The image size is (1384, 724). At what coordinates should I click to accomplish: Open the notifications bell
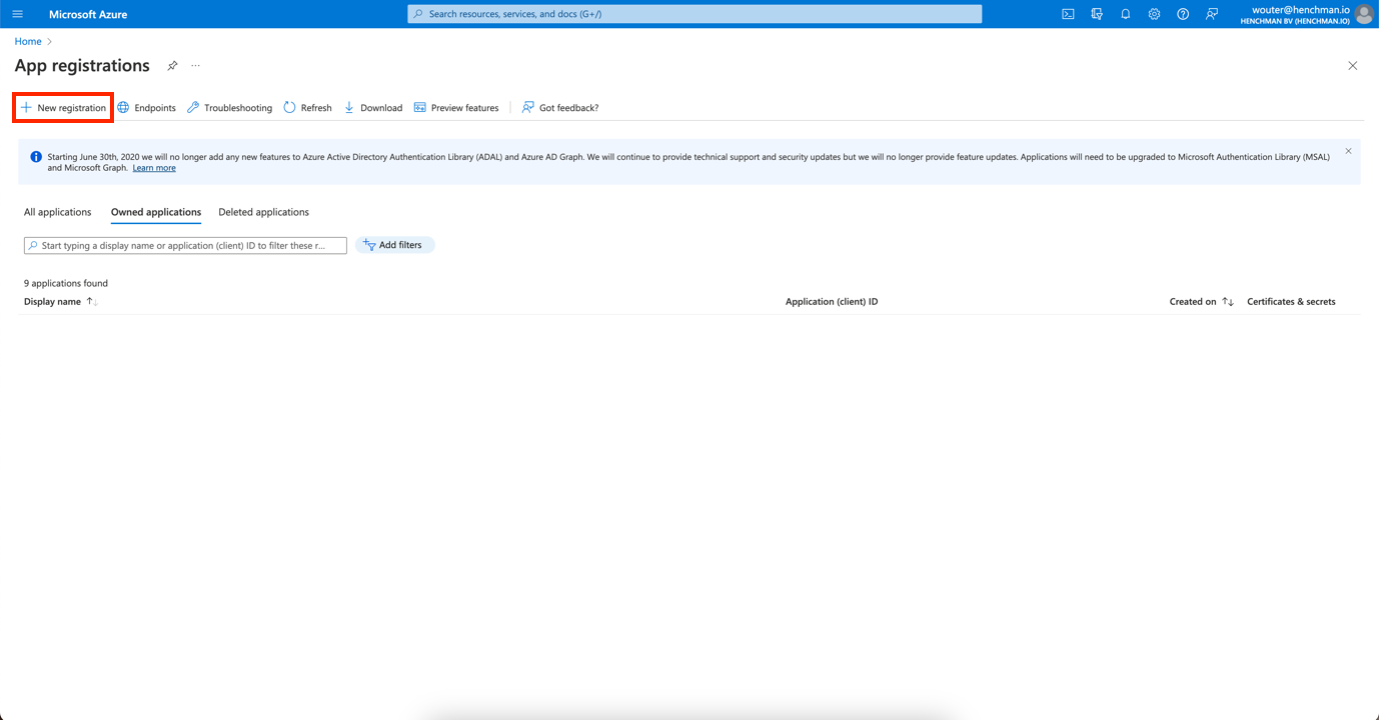[1125, 14]
